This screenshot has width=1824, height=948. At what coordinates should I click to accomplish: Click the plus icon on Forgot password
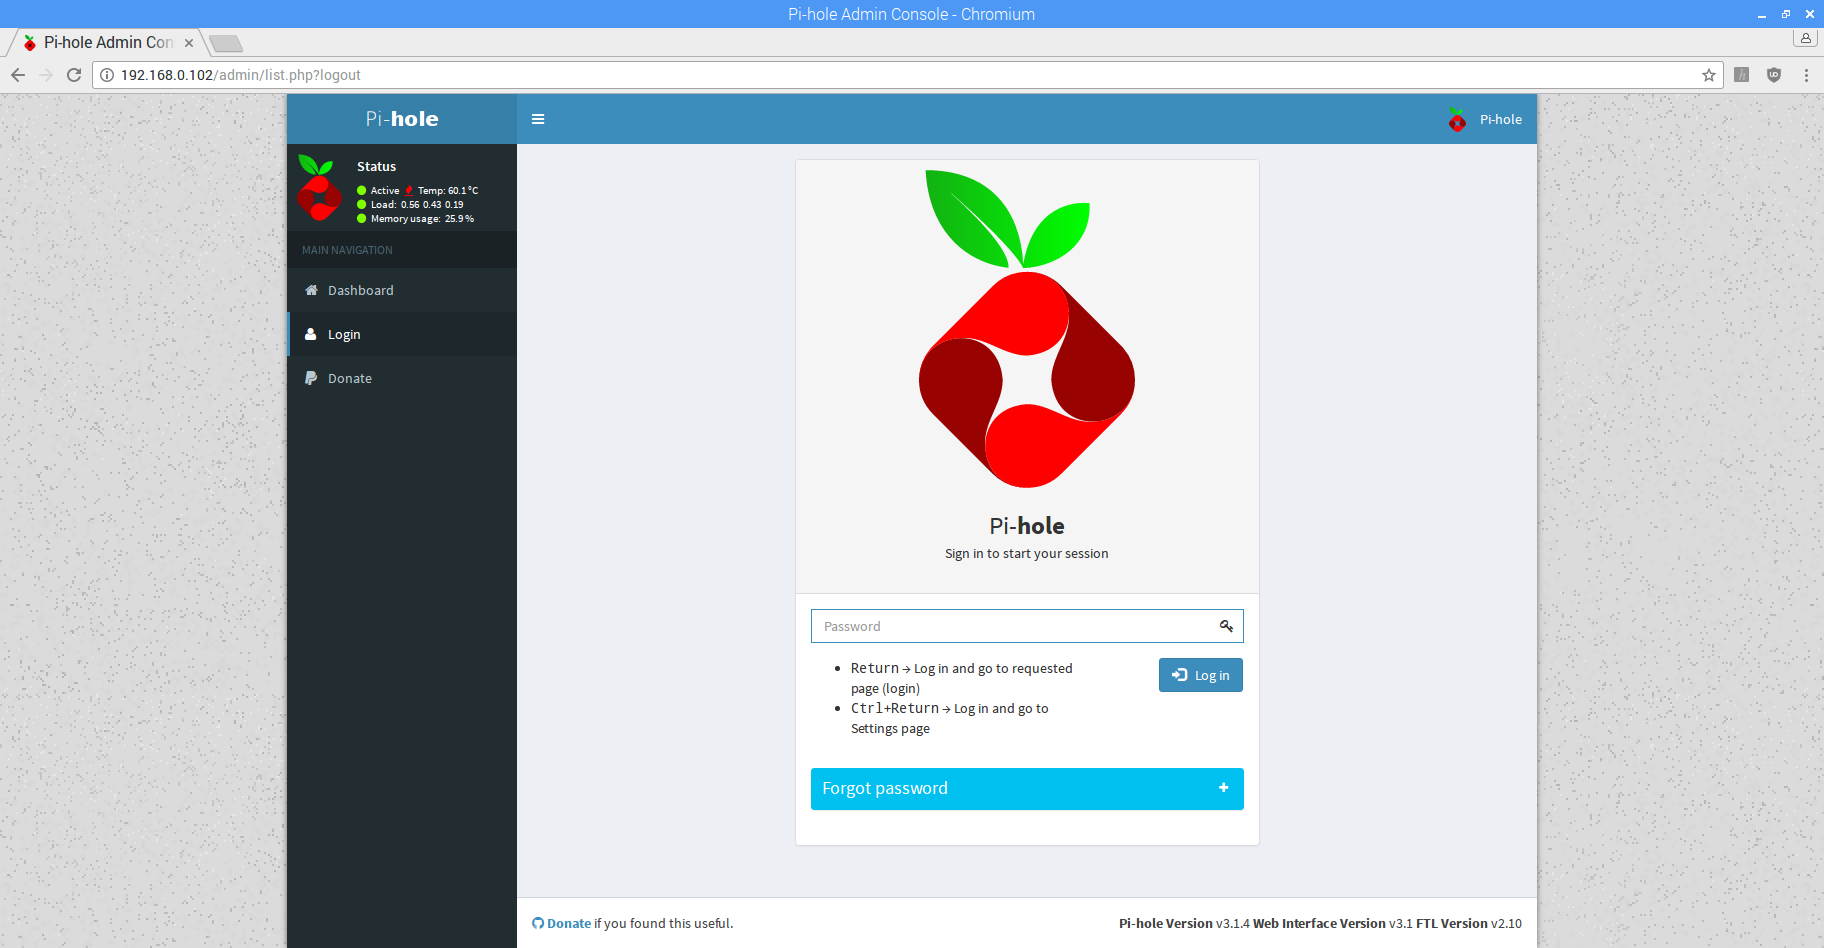tap(1223, 788)
